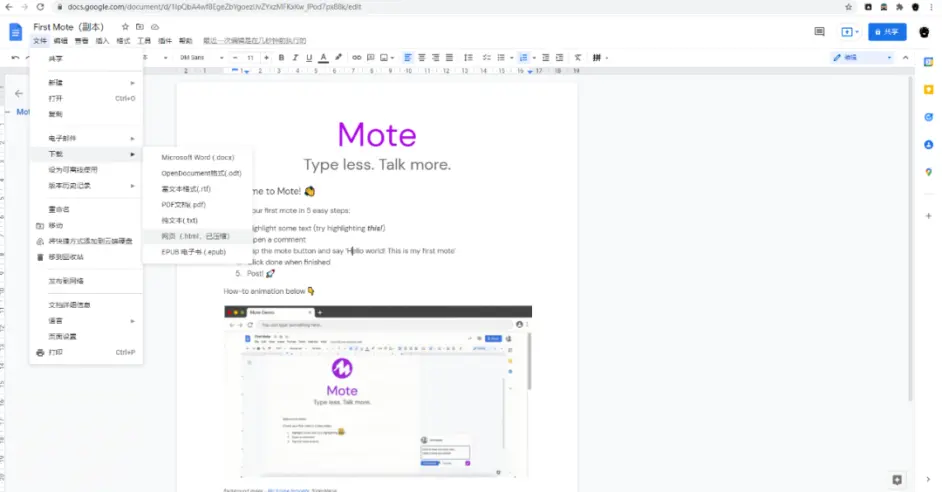The width and height of the screenshot is (942, 492).
Task: Toggle the numbered list
Action: pos(523,58)
